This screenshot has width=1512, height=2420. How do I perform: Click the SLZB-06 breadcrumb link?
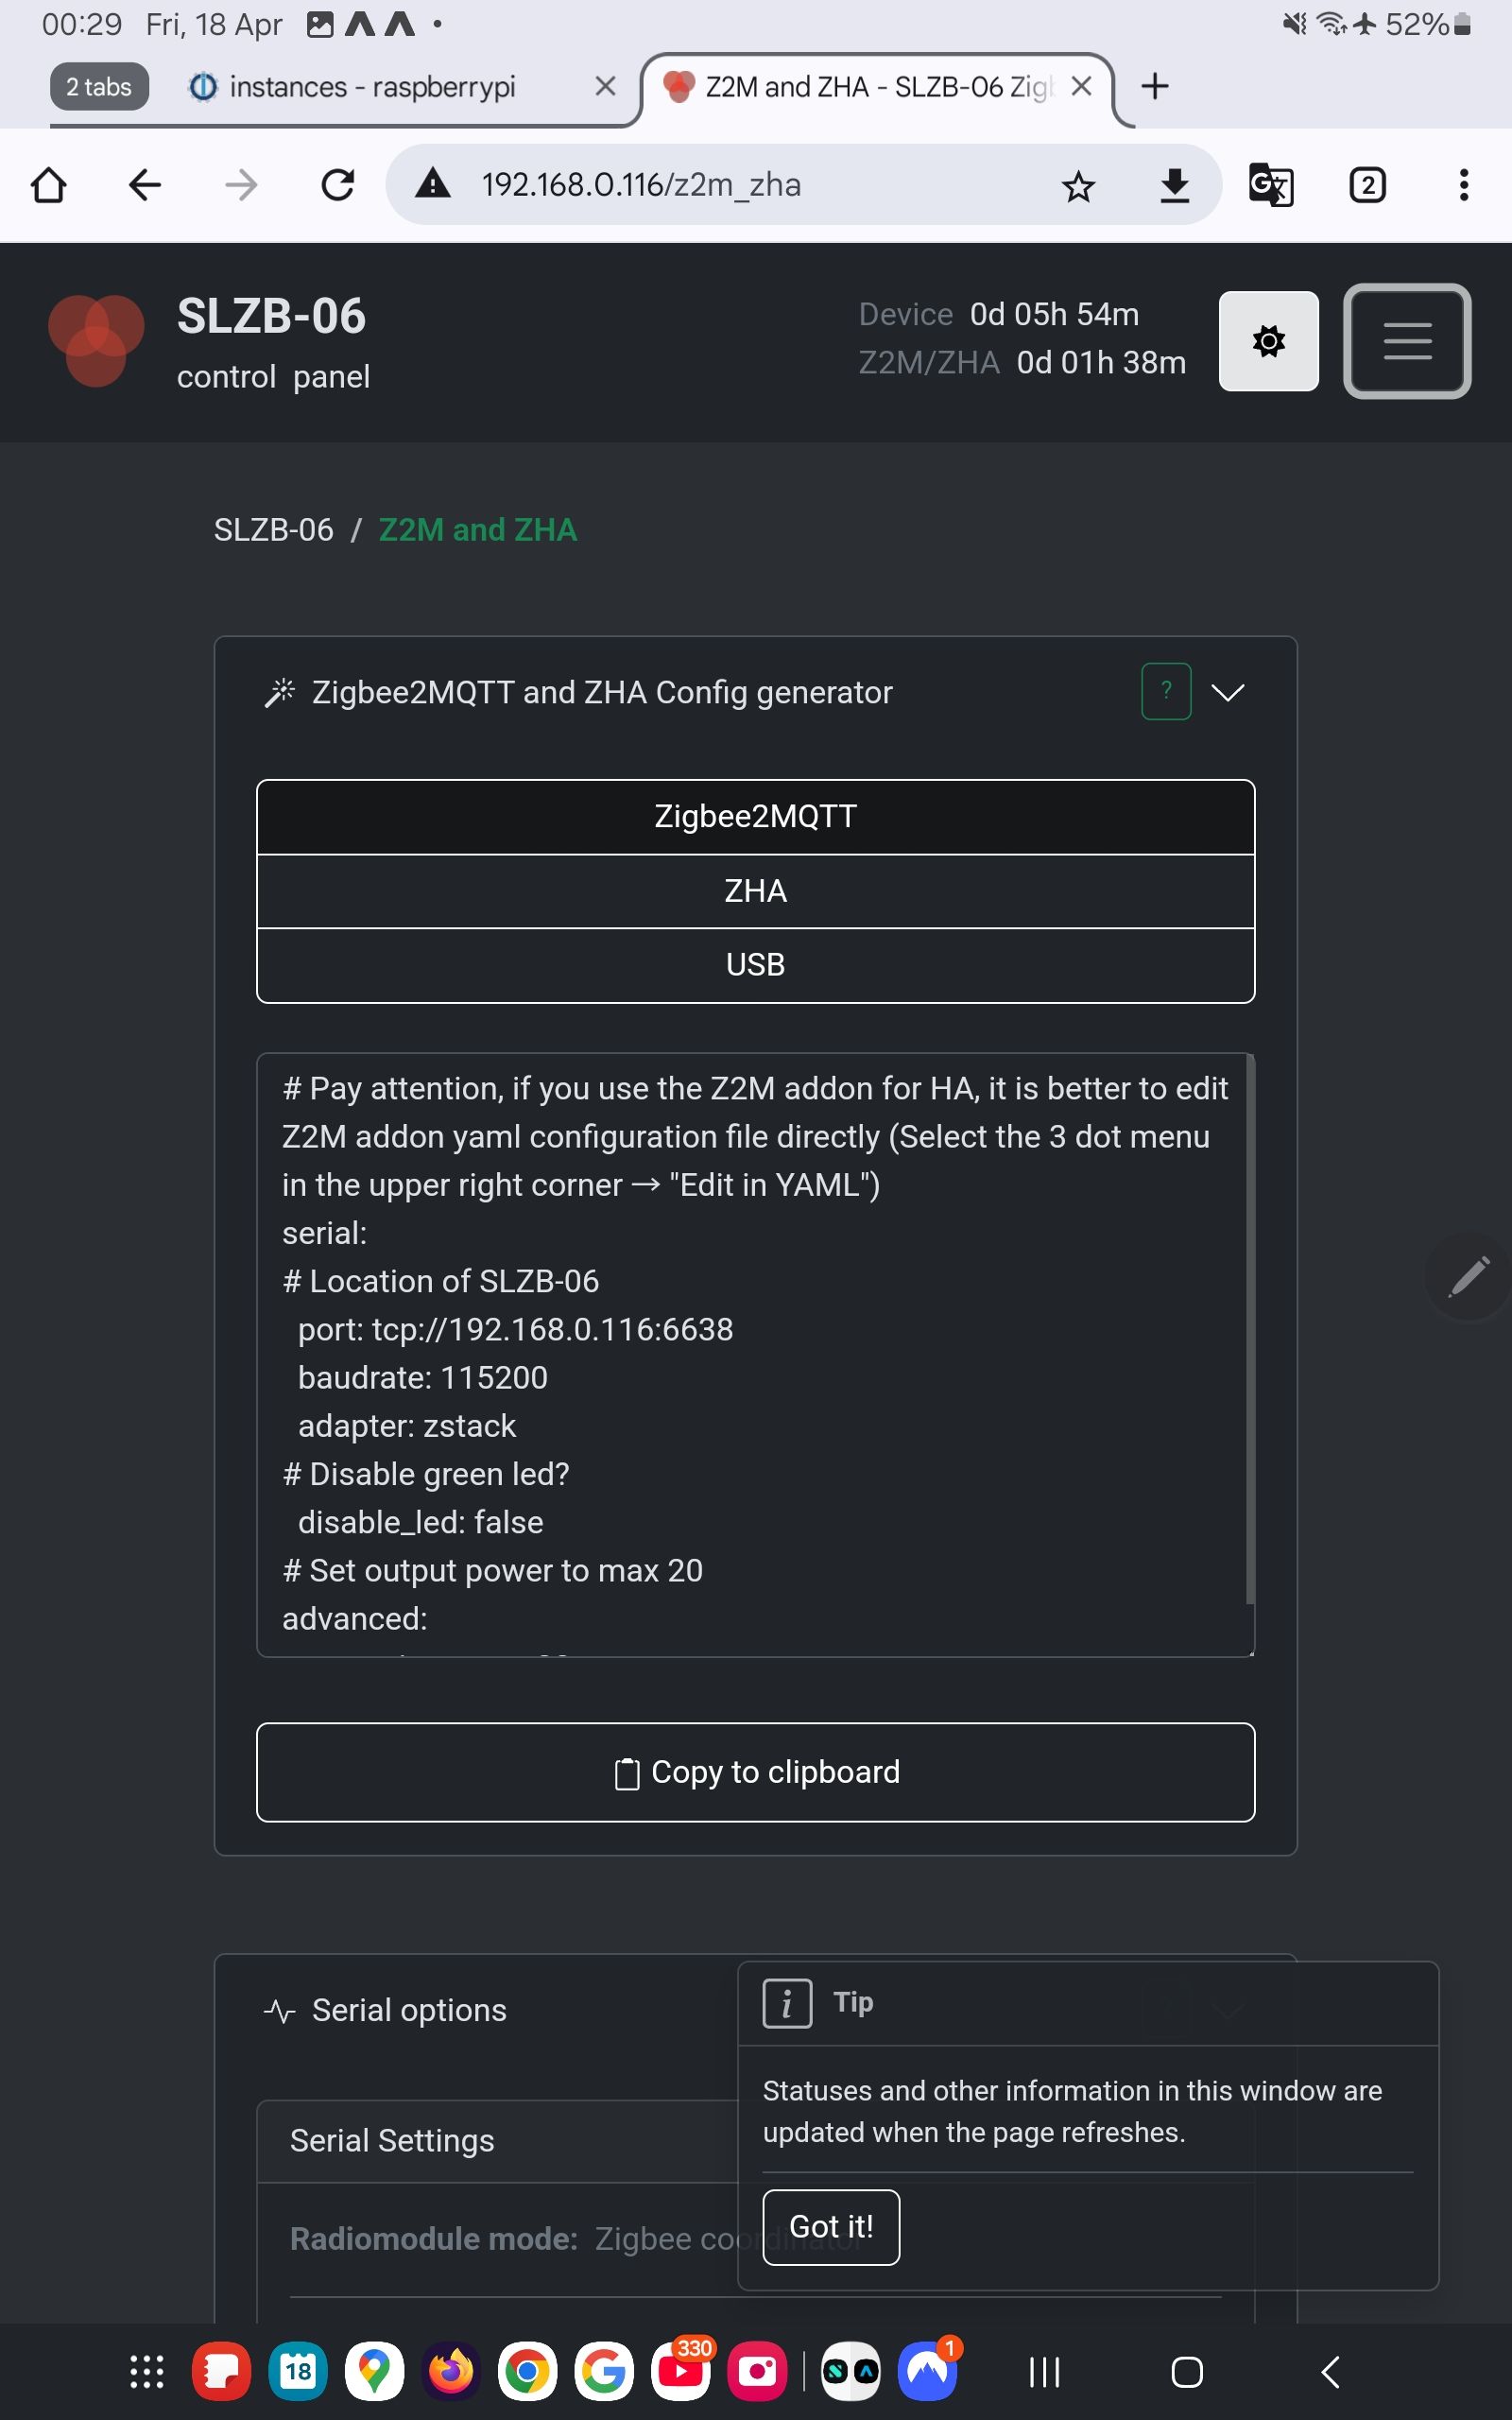pyautogui.click(x=273, y=530)
